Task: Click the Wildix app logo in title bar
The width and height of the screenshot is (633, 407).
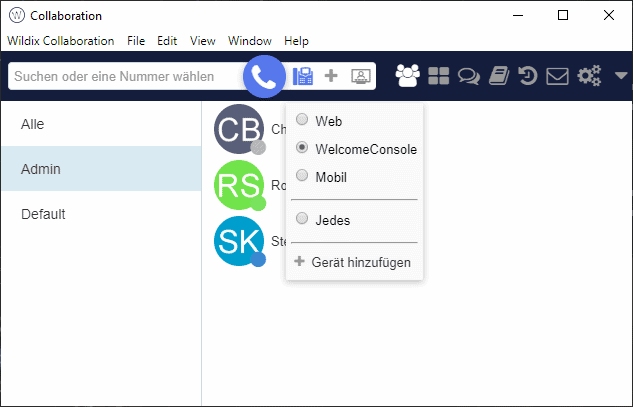Action: 17,15
